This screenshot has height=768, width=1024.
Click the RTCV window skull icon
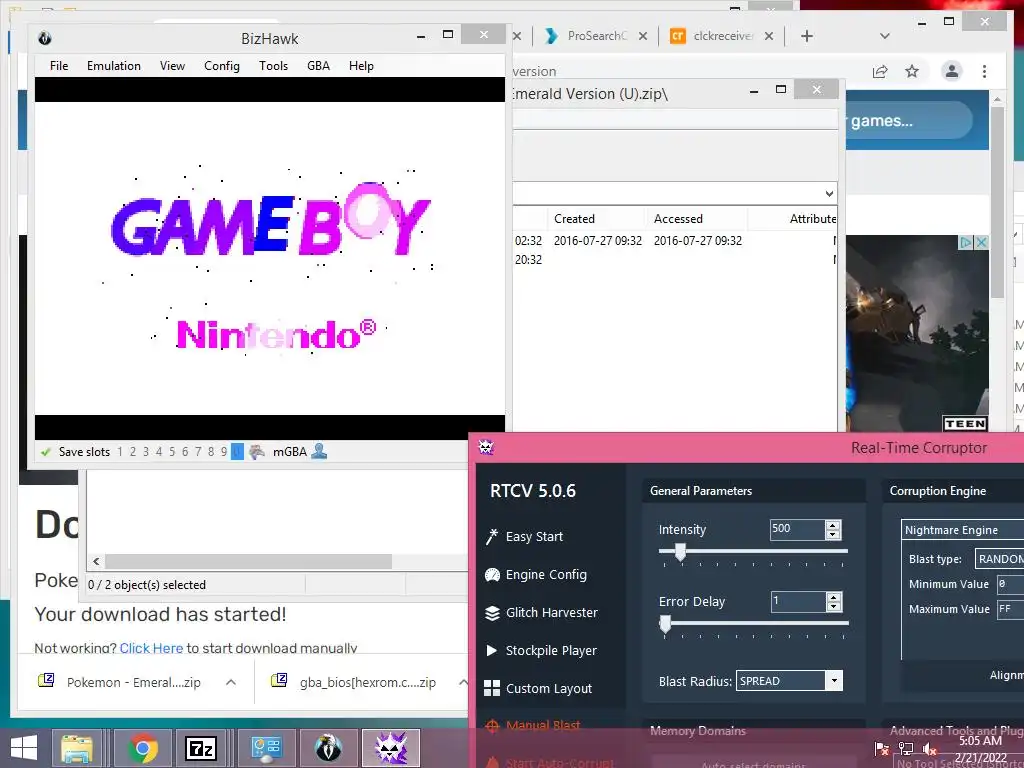[x=486, y=447]
